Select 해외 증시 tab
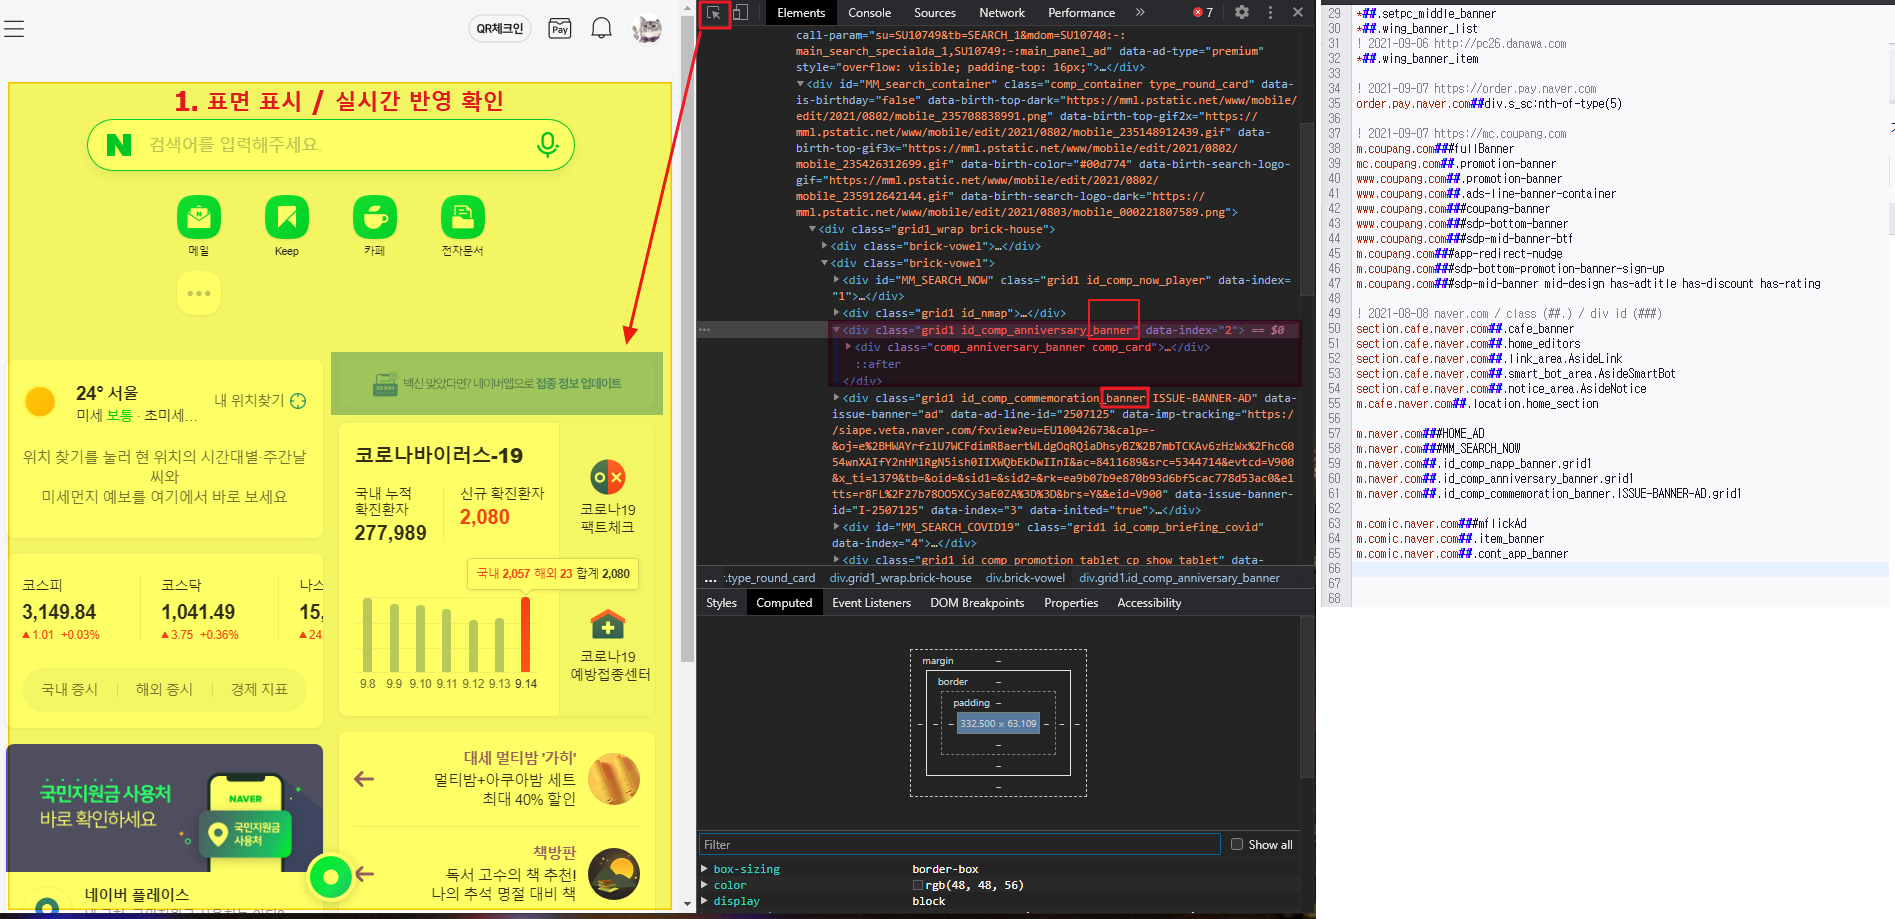The image size is (1895, 919). coord(164,689)
